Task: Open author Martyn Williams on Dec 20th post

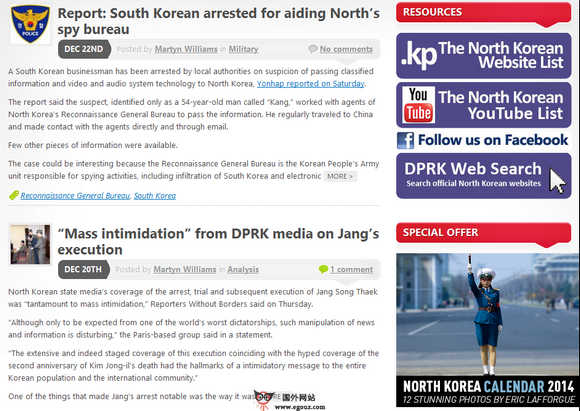Action: click(x=185, y=269)
